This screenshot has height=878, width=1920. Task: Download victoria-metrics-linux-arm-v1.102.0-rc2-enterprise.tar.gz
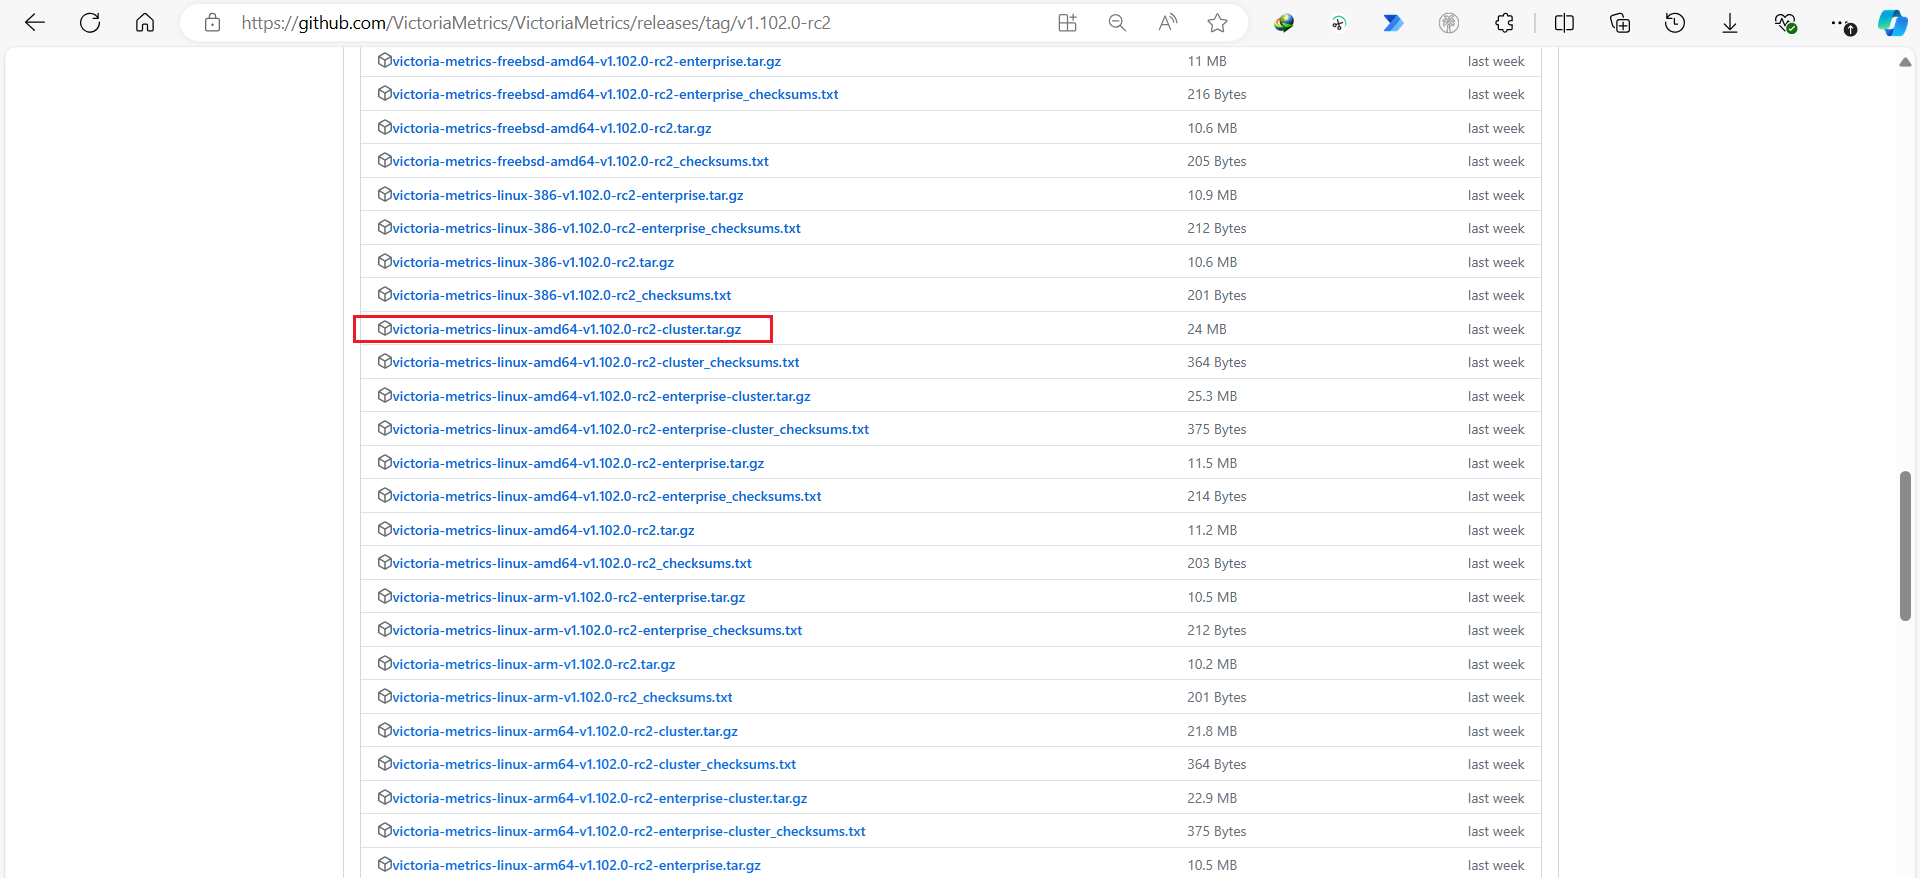click(x=569, y=597)
